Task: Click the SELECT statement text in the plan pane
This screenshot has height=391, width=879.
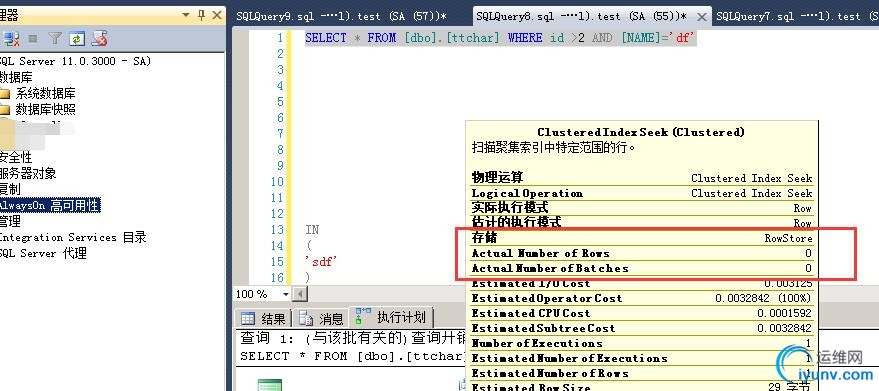Action: 353,356
